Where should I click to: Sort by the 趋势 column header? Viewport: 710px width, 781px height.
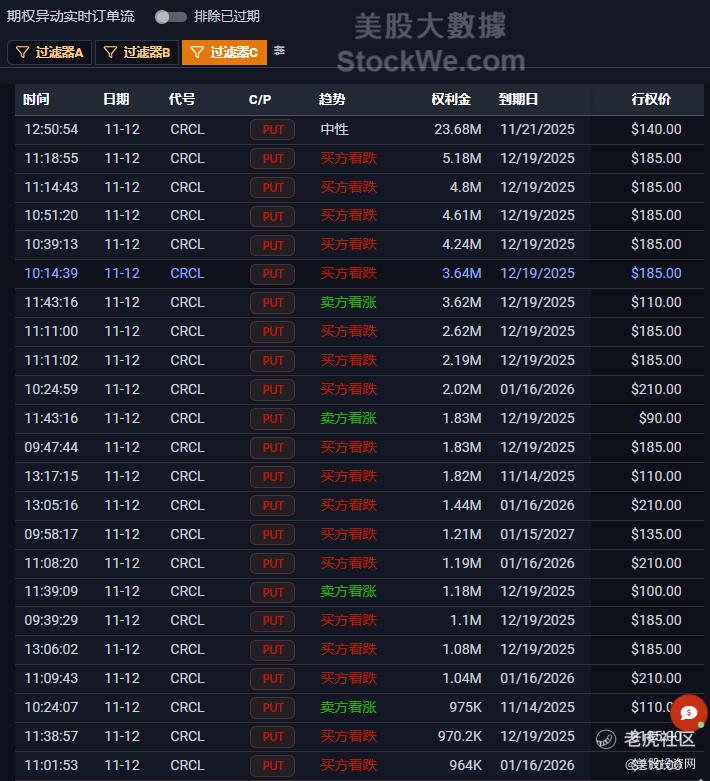point(332,99)
